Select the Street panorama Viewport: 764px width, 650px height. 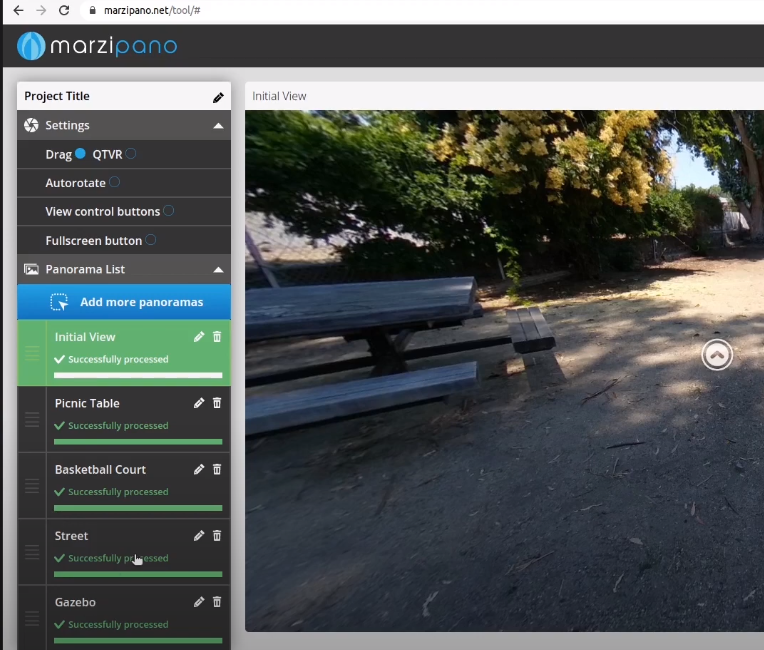click(124, 552)
